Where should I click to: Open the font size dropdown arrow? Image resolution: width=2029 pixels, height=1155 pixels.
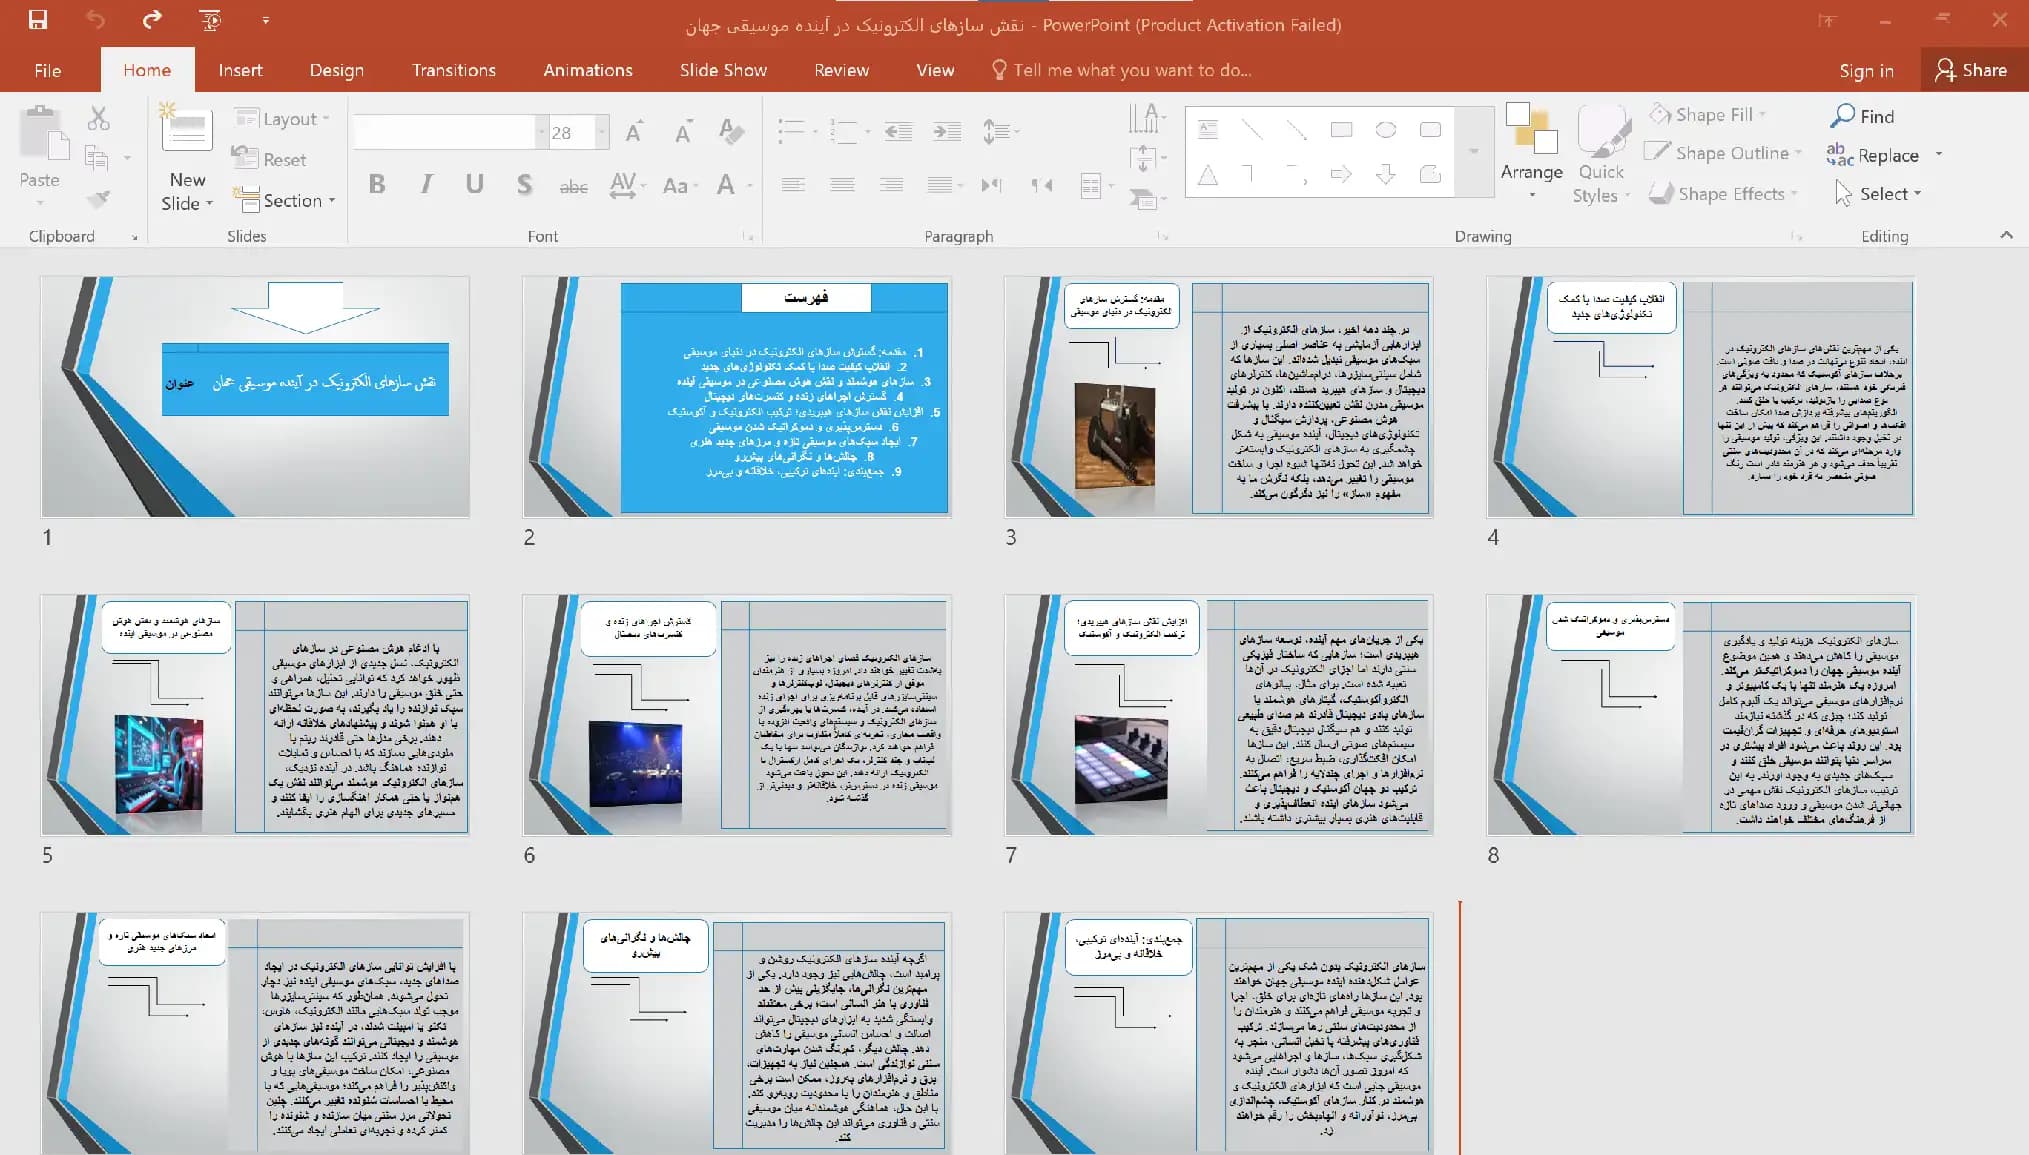coord(602,132)
